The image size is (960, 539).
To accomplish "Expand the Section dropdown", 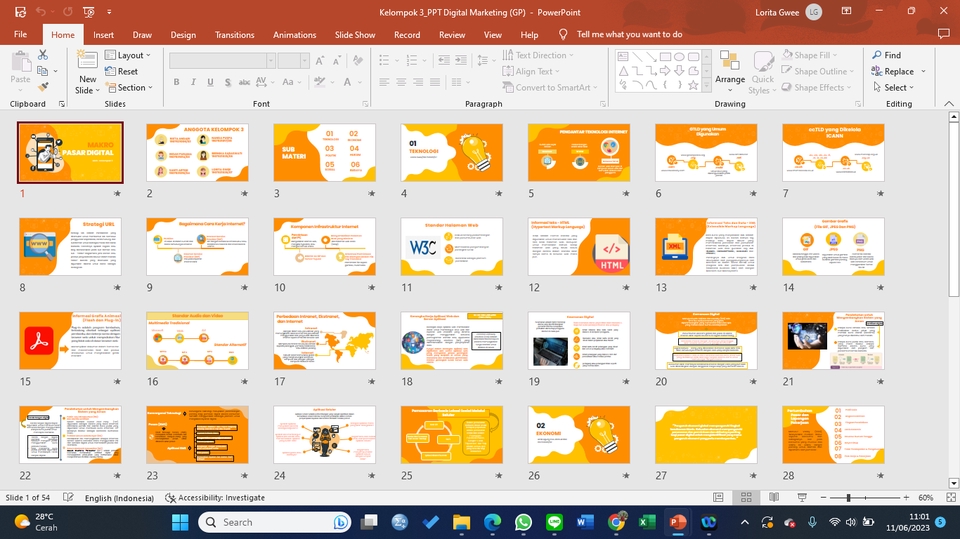I will pyautogui.click(x=129, y=88).
